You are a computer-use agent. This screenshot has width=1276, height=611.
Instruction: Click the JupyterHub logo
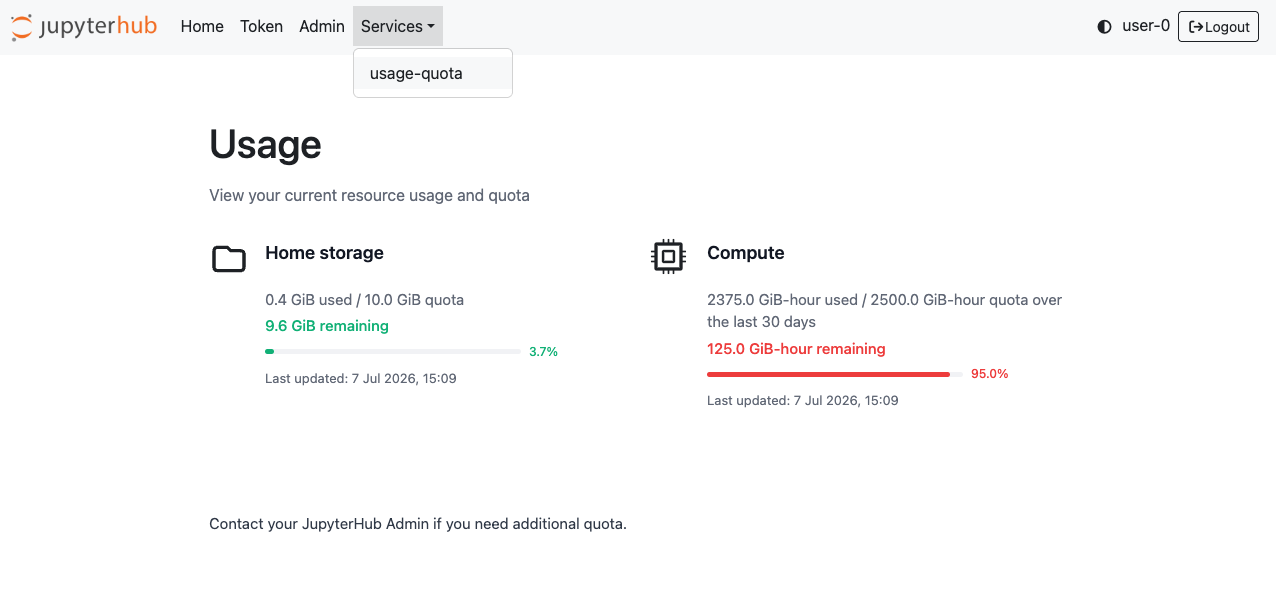[84, 26]
